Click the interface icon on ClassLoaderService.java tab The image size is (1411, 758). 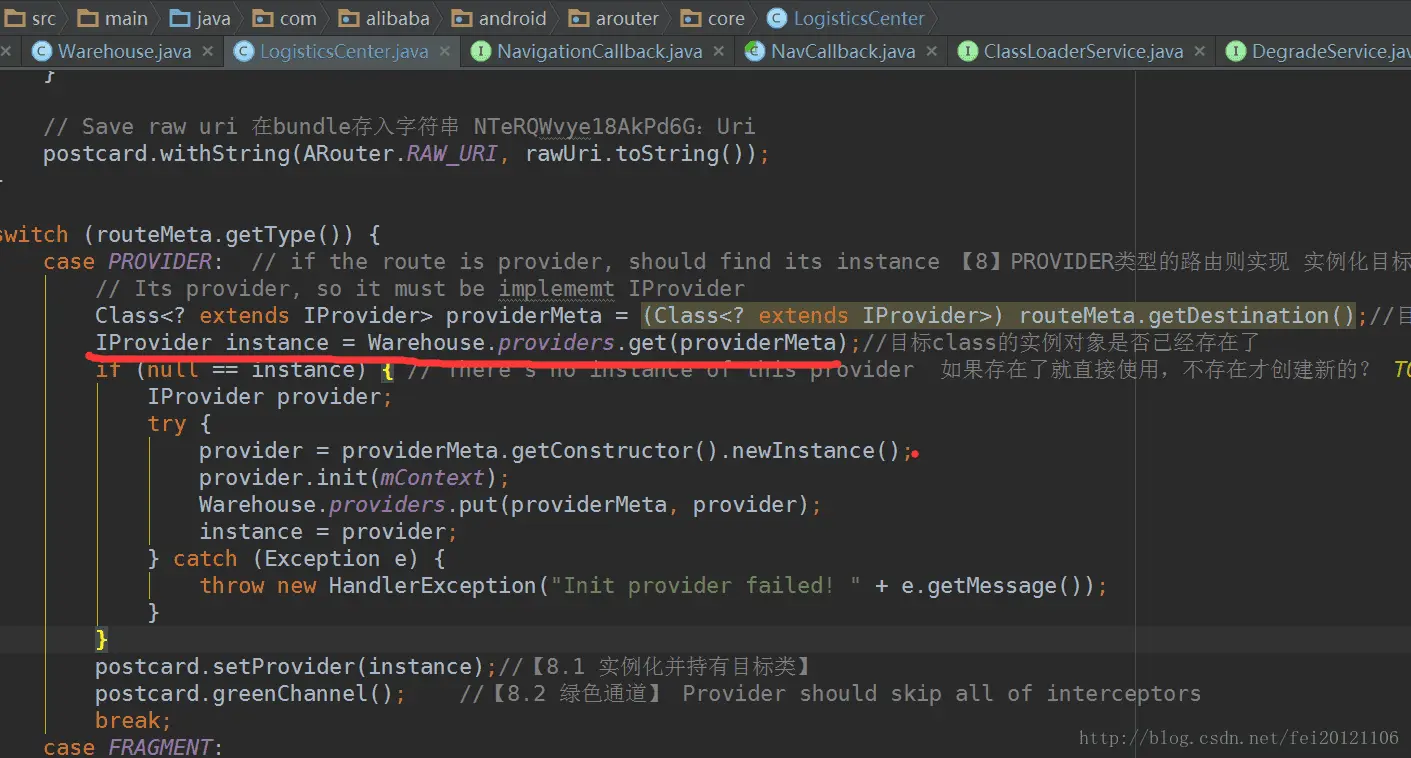click(x=967, y=51)
